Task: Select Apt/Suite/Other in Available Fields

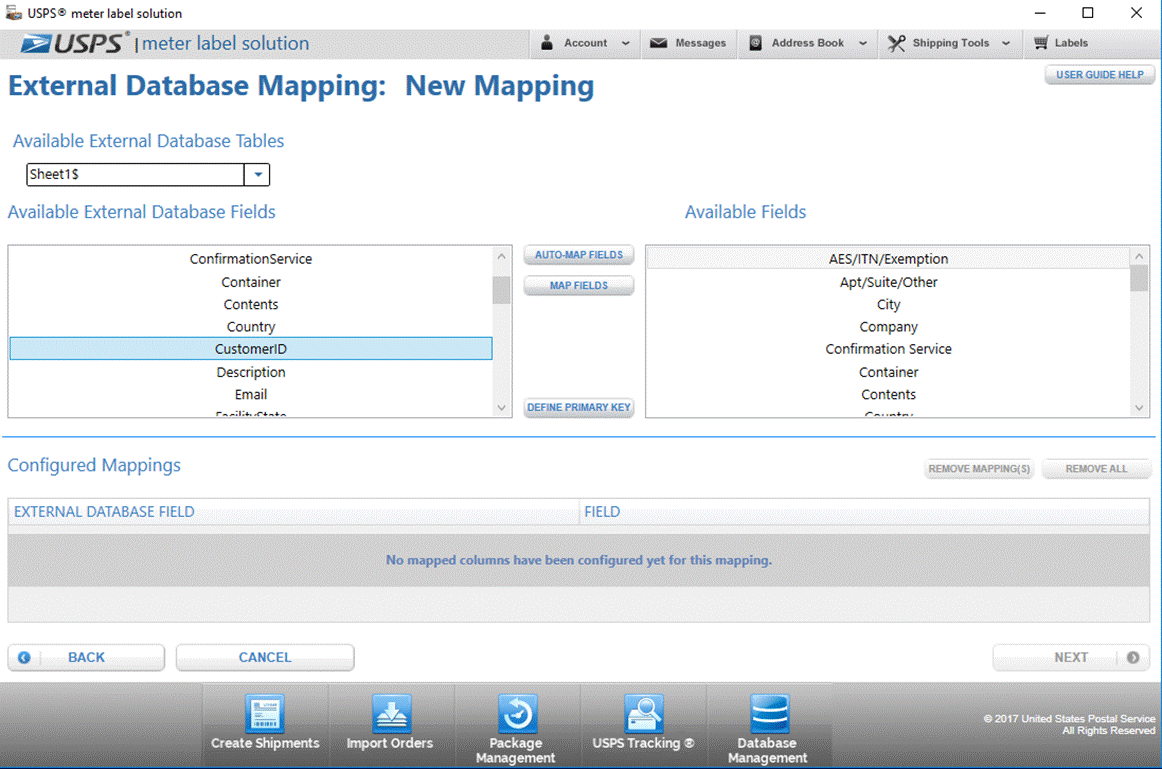Action: [888, 282]
